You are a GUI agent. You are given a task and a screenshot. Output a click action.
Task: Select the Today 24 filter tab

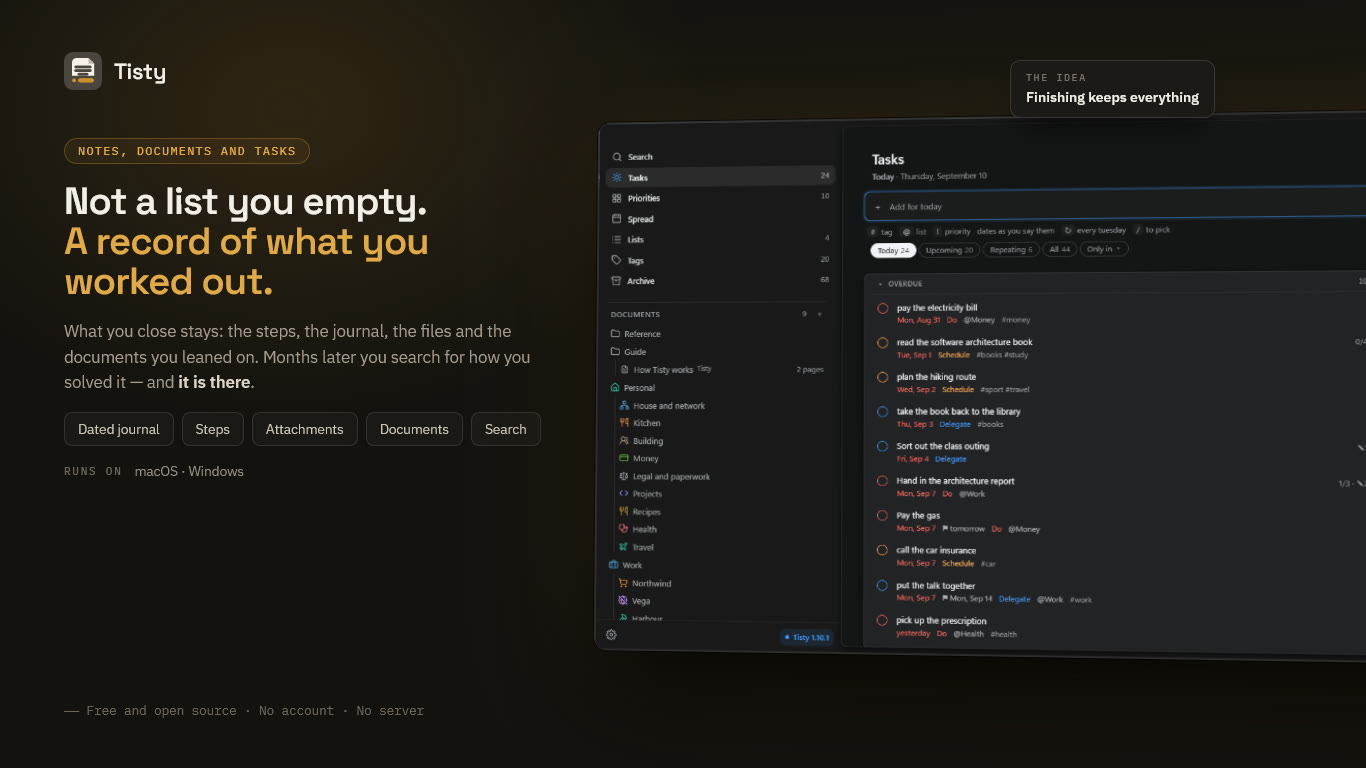[x=893, y=251]
